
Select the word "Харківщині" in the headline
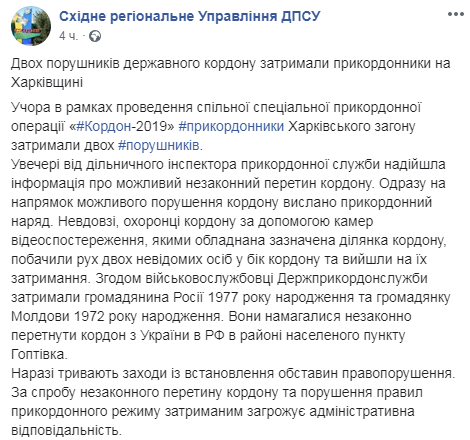pos(47,82)
